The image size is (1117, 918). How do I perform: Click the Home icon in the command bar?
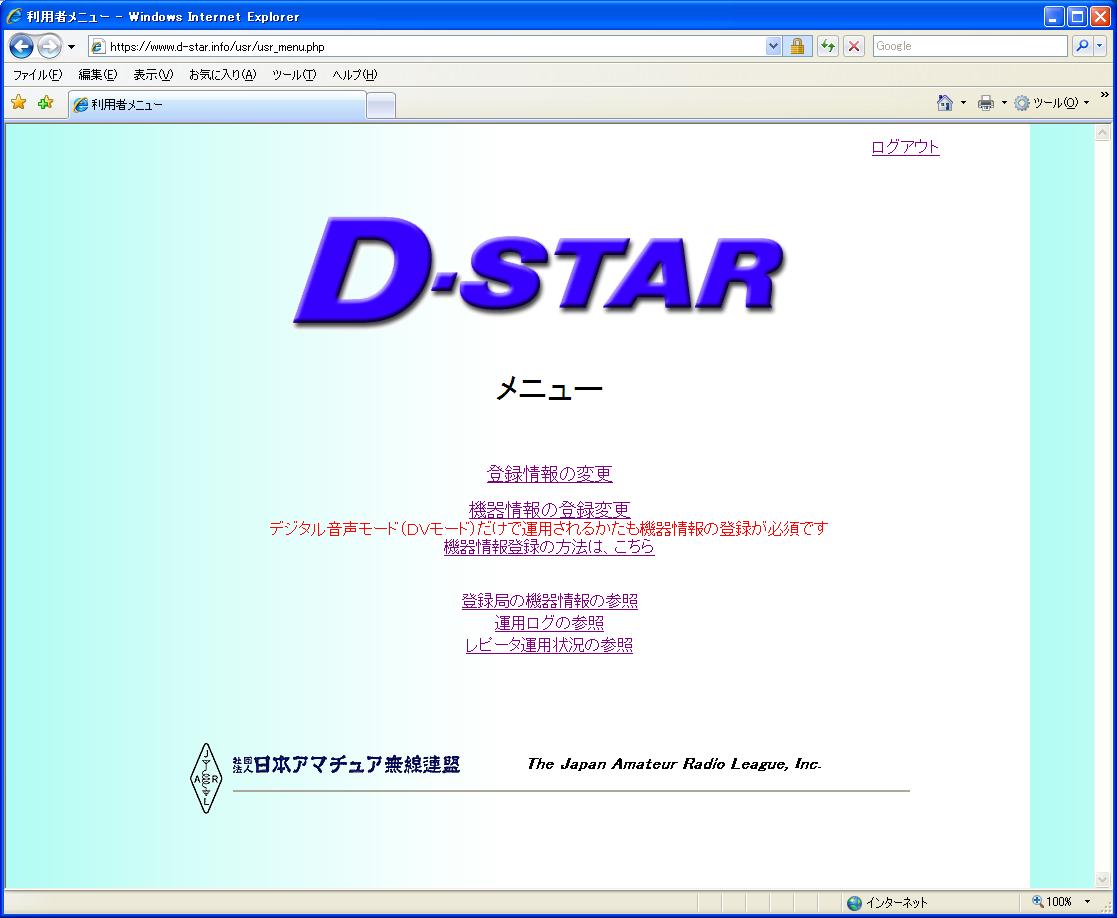point(945,103)
